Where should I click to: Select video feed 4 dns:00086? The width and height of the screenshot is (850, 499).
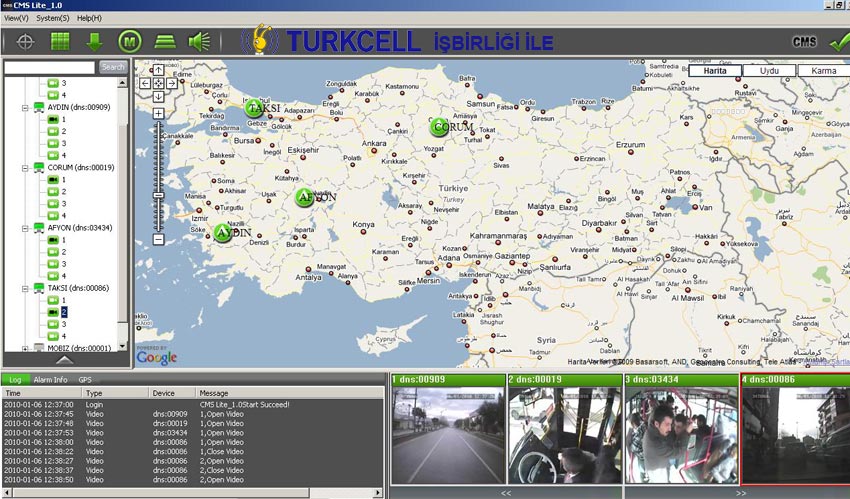pos(795,429)
